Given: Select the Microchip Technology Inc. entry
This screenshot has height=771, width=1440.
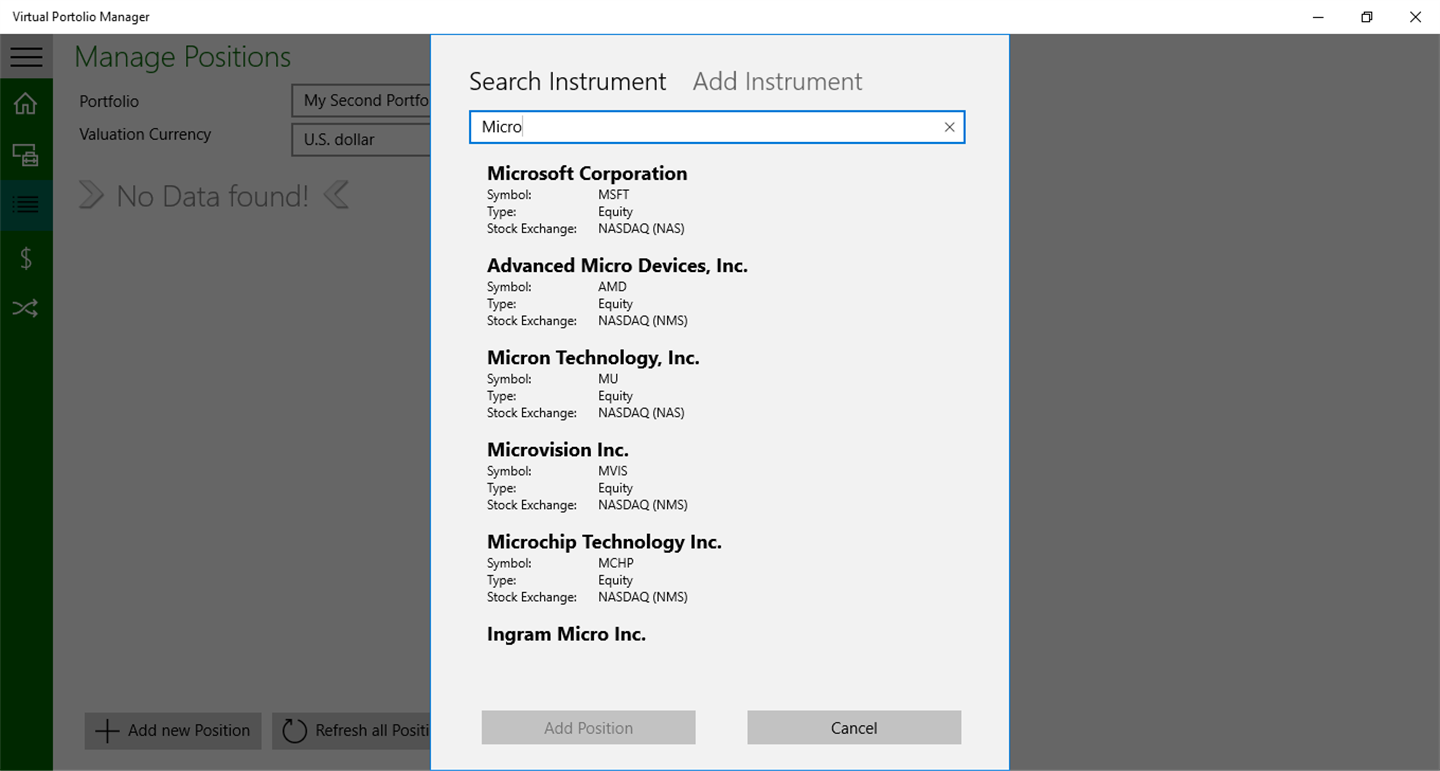Looking at the screenshot, I should click(604, 567).
